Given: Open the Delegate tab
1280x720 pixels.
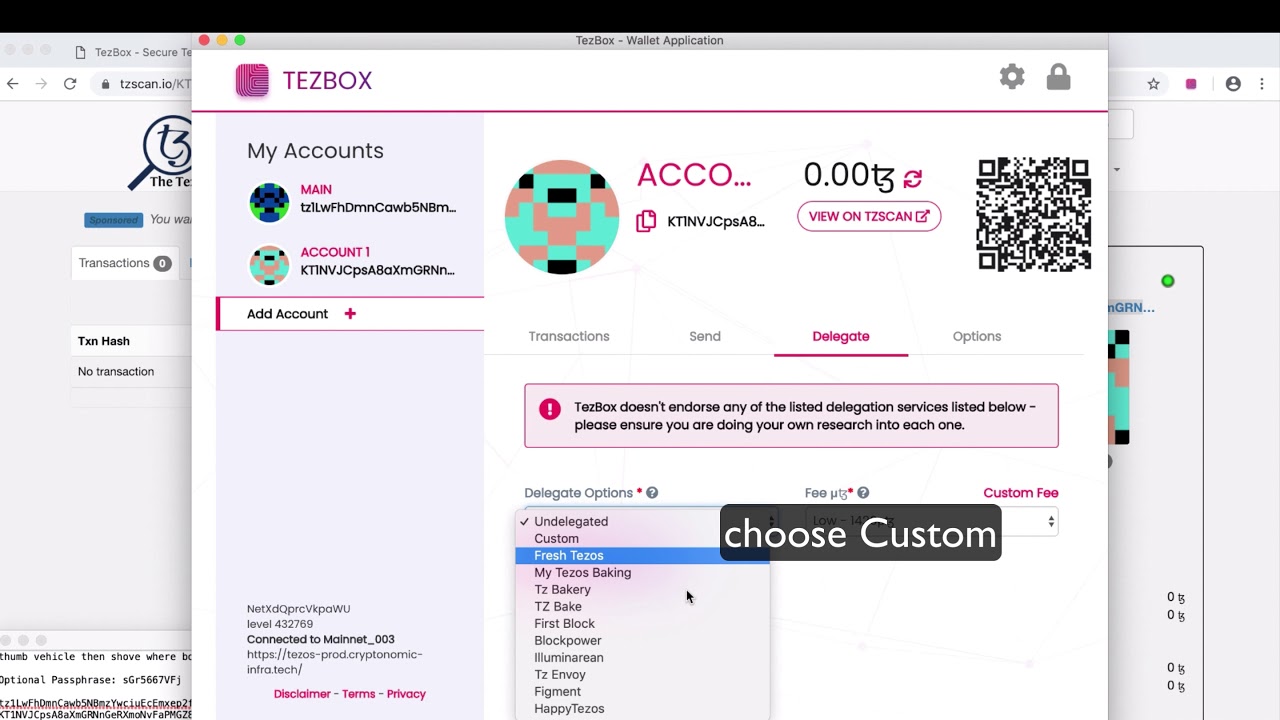Looking at the screenshot, I should pyautogui.click(x=841, y=336).
